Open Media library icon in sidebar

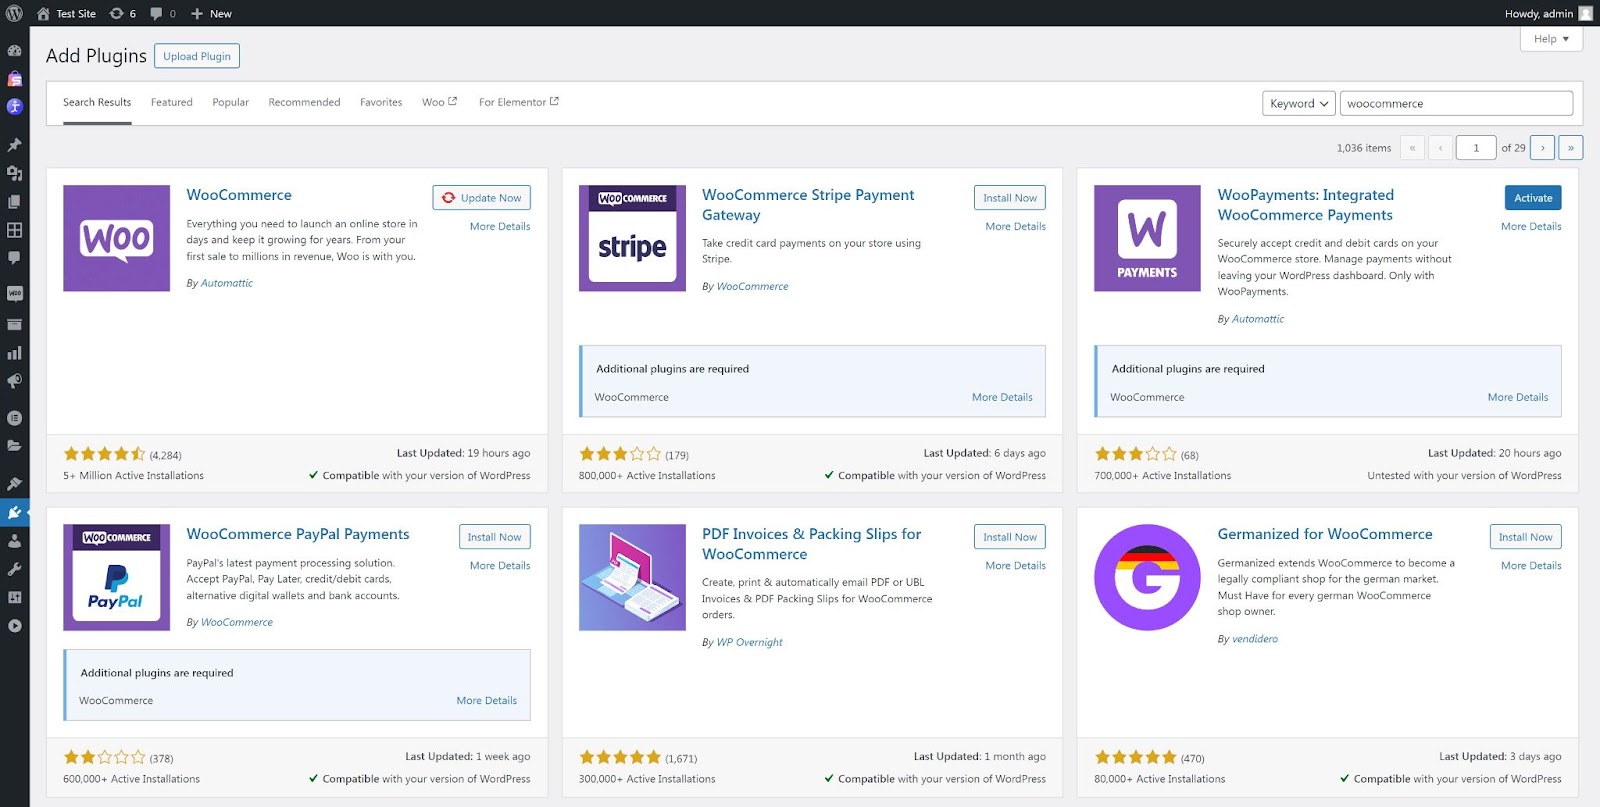(14, 173)
